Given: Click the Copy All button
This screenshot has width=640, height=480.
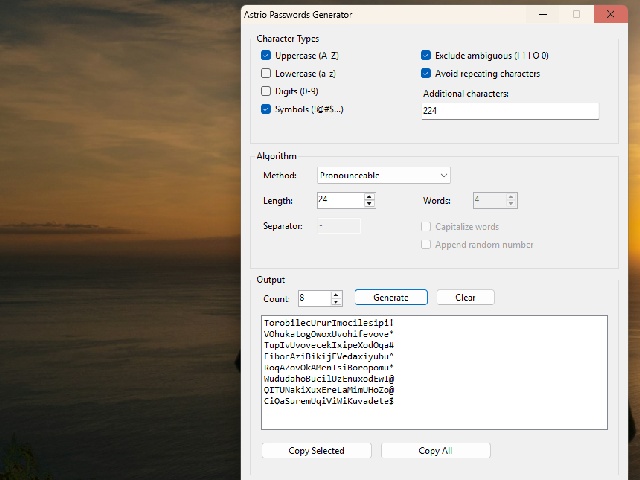Looking at the screenshot, I should tap(436, 451).
